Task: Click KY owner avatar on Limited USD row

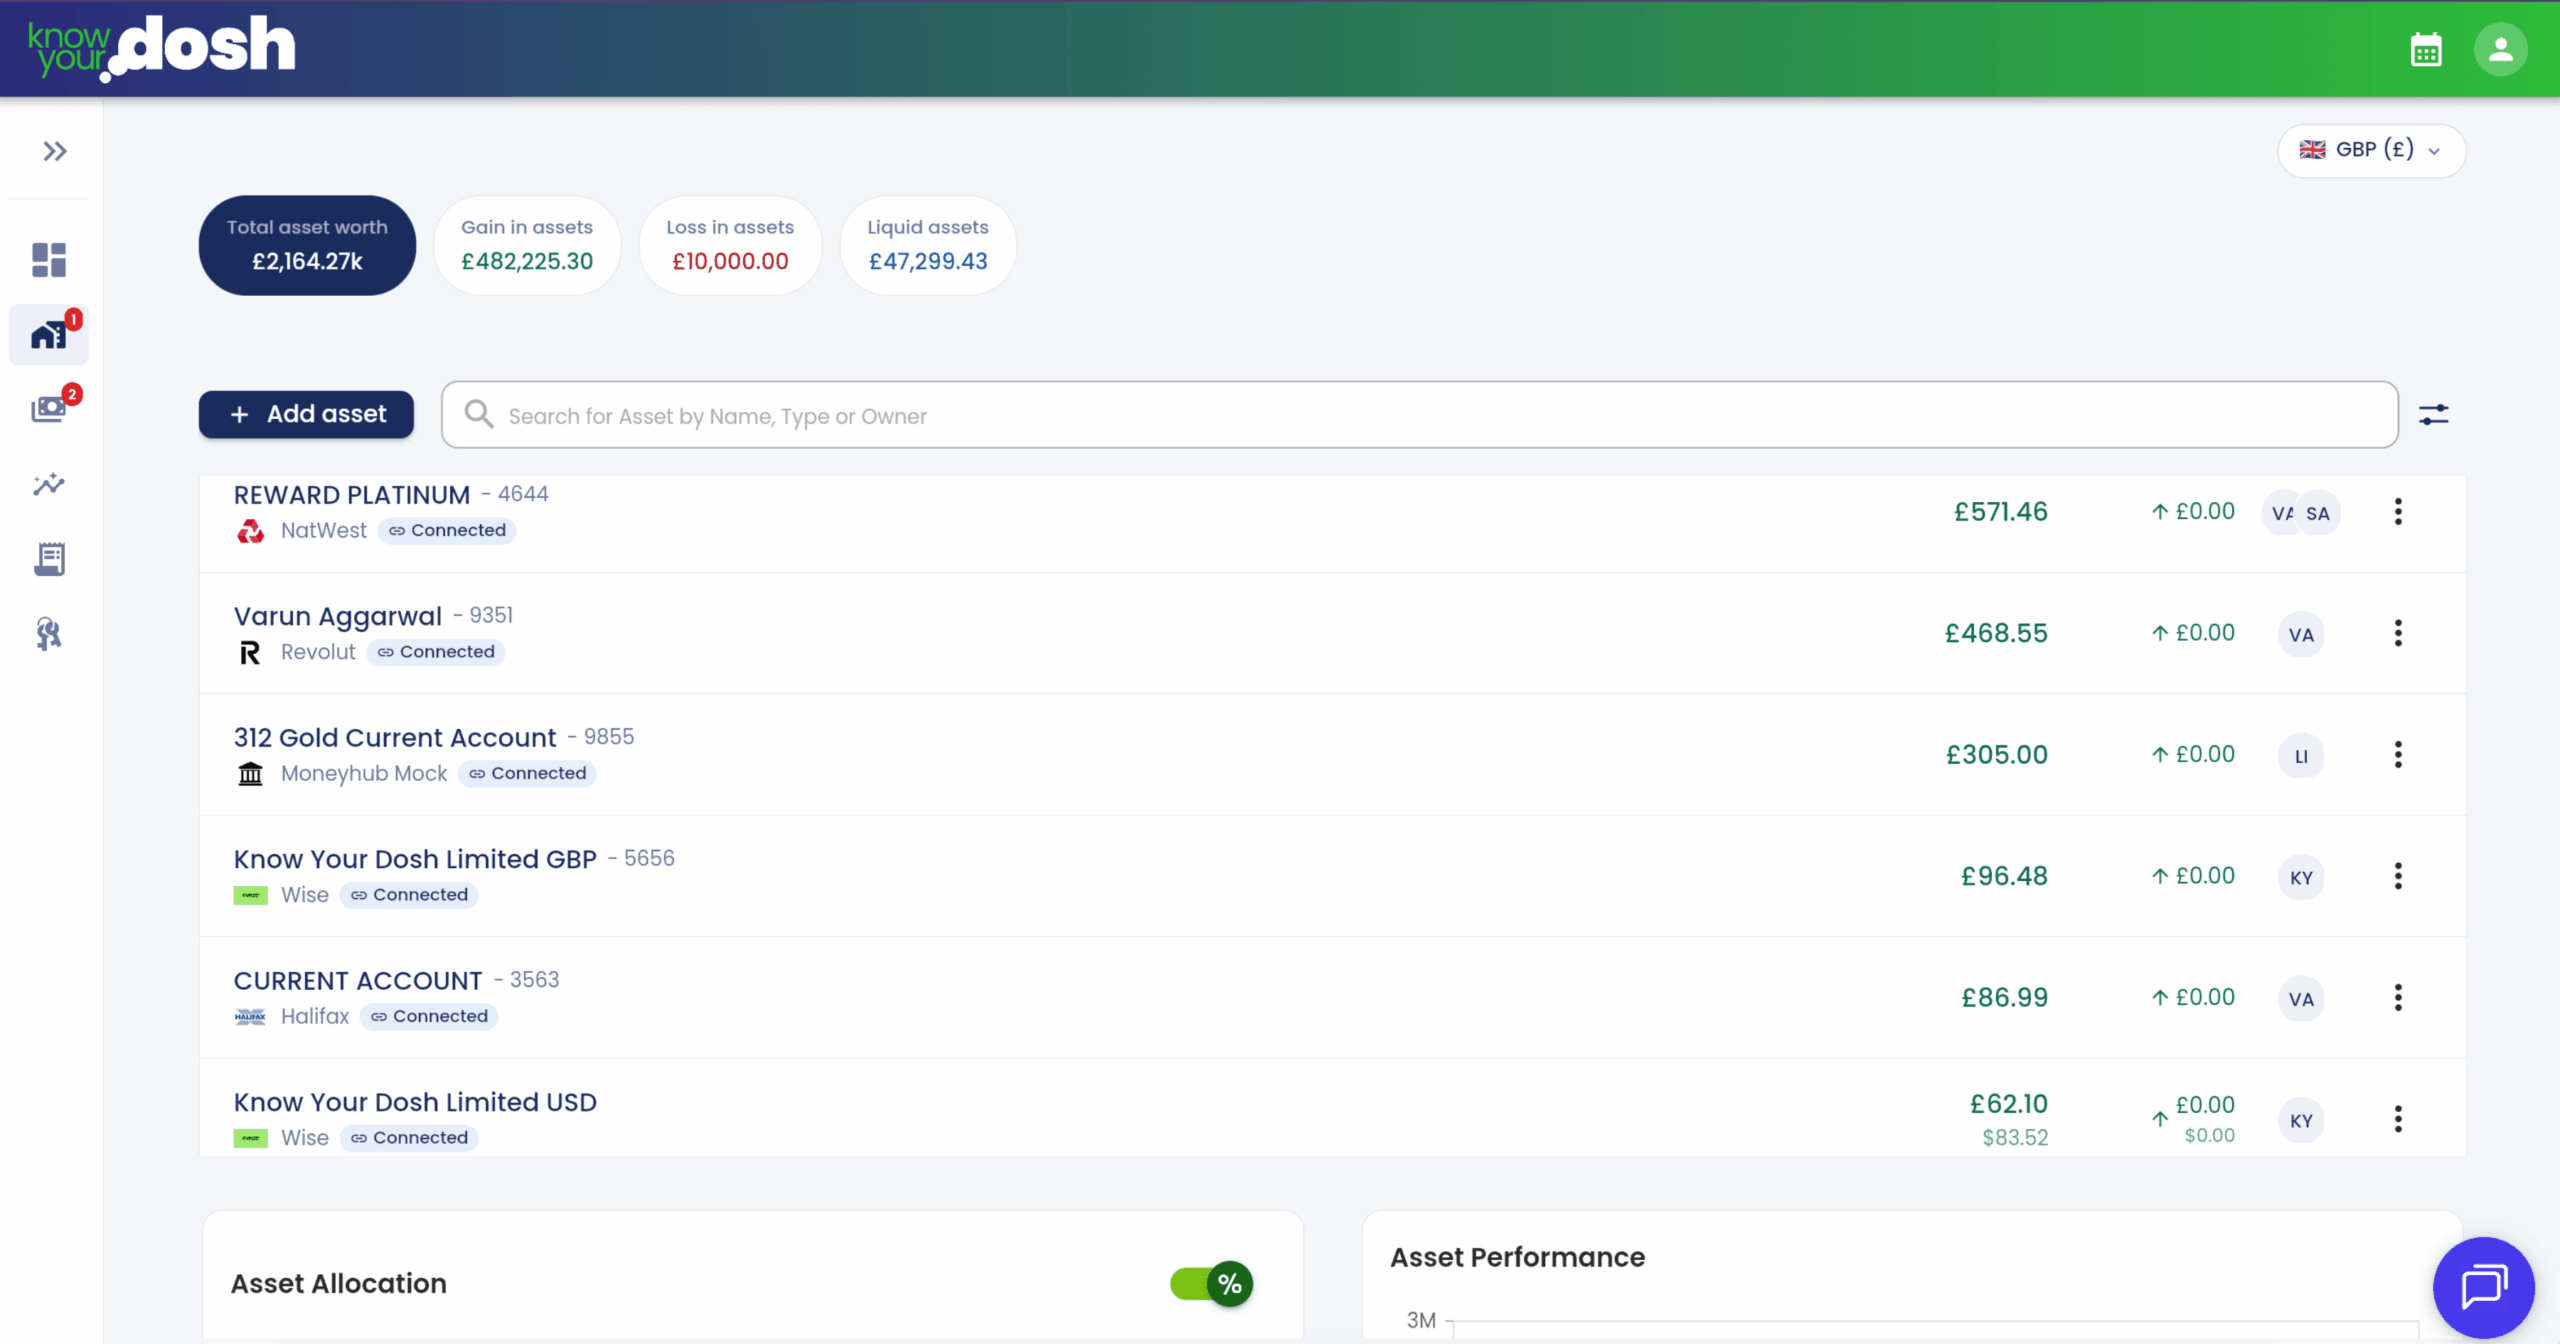Action: pyautogui.click(x=2301, y=1121)
